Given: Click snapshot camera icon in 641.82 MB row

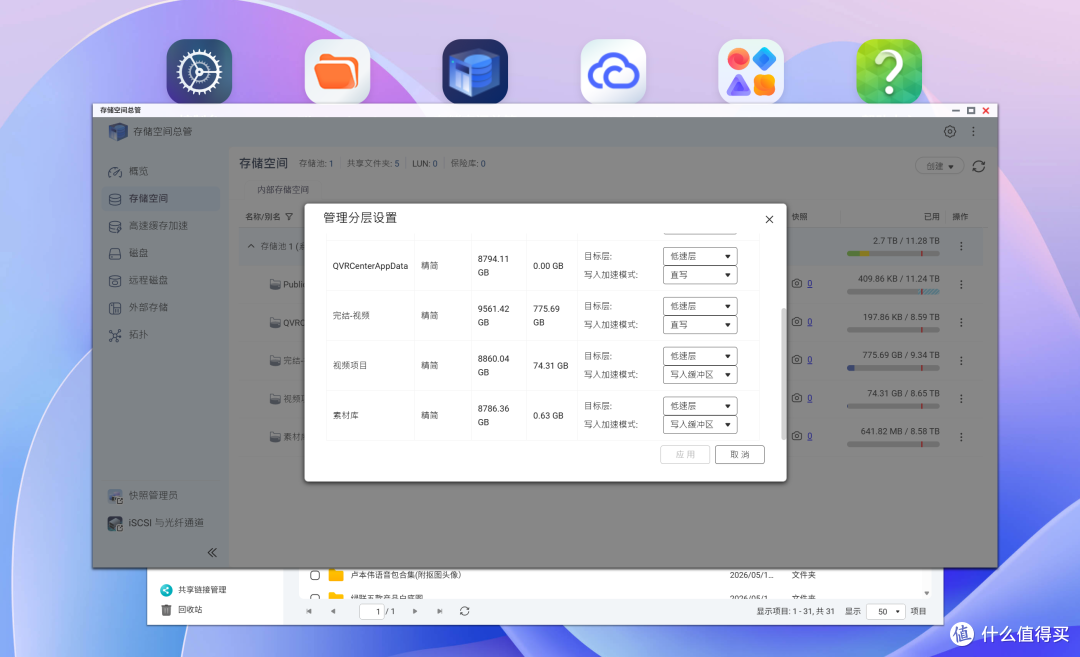Looking at the screenshot, I should click(797, 436).
